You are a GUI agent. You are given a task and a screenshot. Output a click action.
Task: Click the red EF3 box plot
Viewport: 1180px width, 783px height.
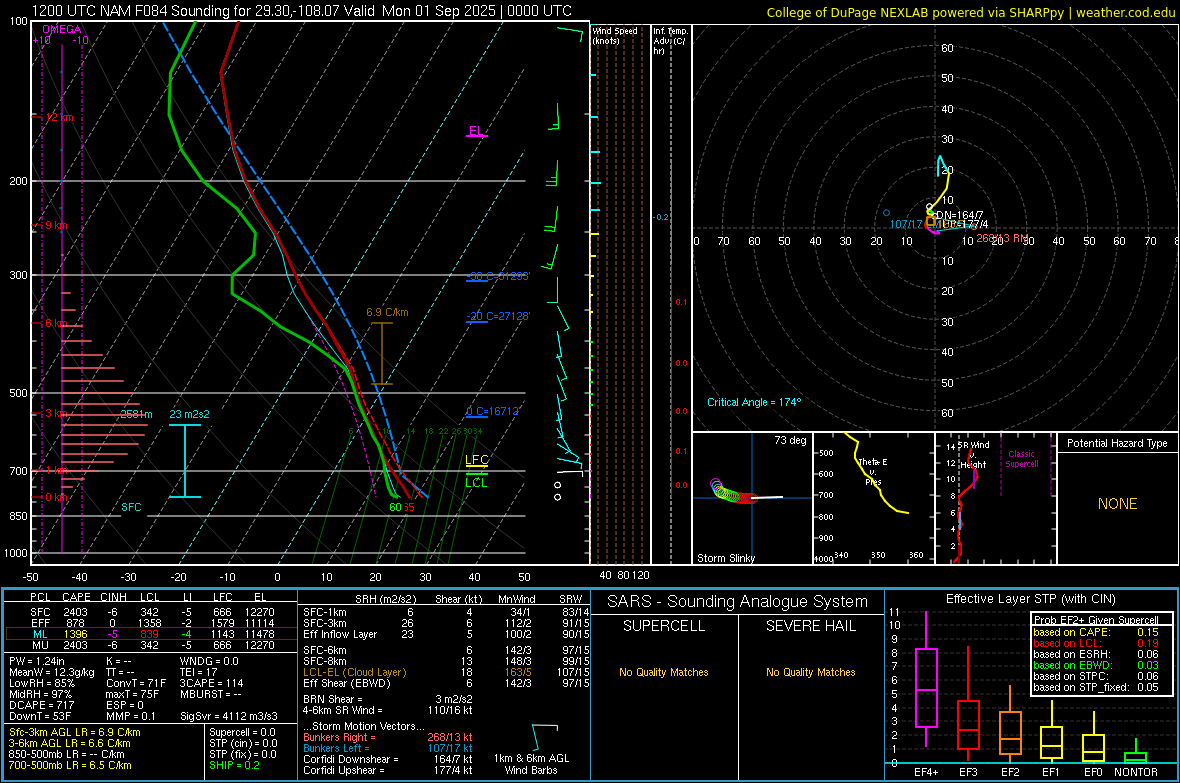pyautogui.click(x=968, y=724)
